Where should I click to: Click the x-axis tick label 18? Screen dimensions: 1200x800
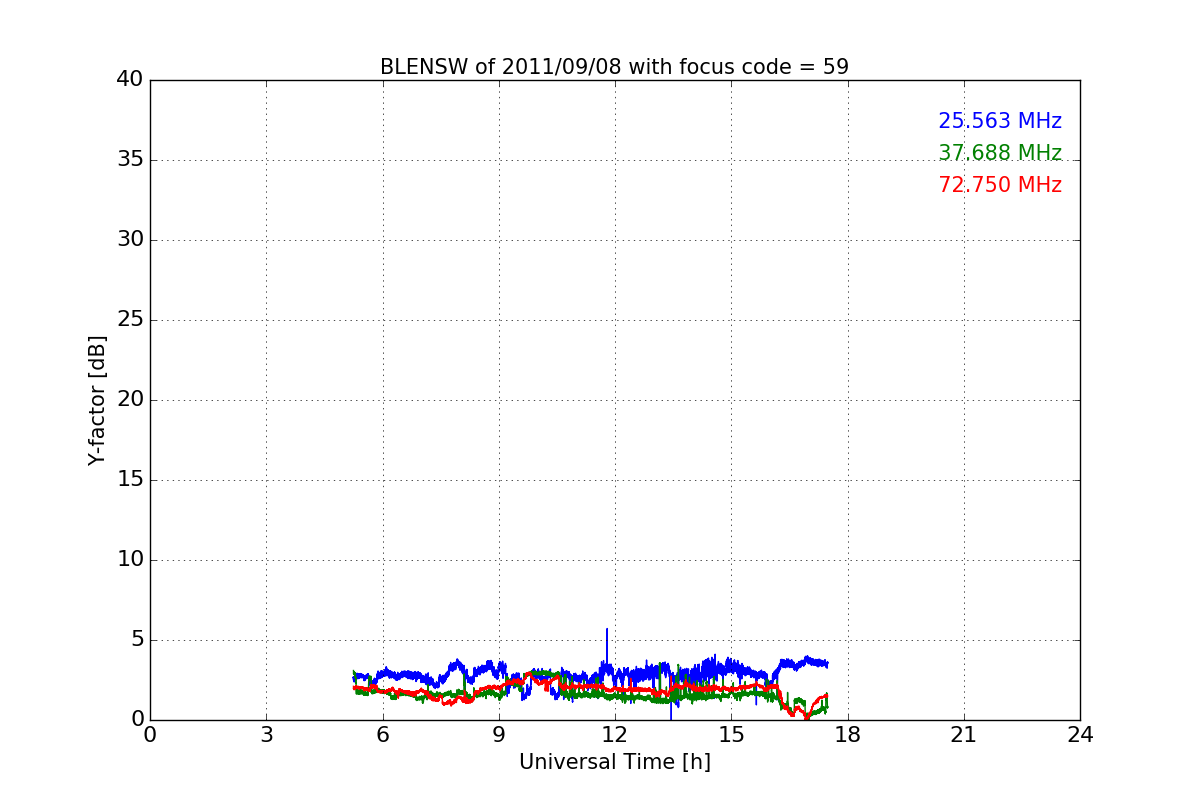(847, 735)
